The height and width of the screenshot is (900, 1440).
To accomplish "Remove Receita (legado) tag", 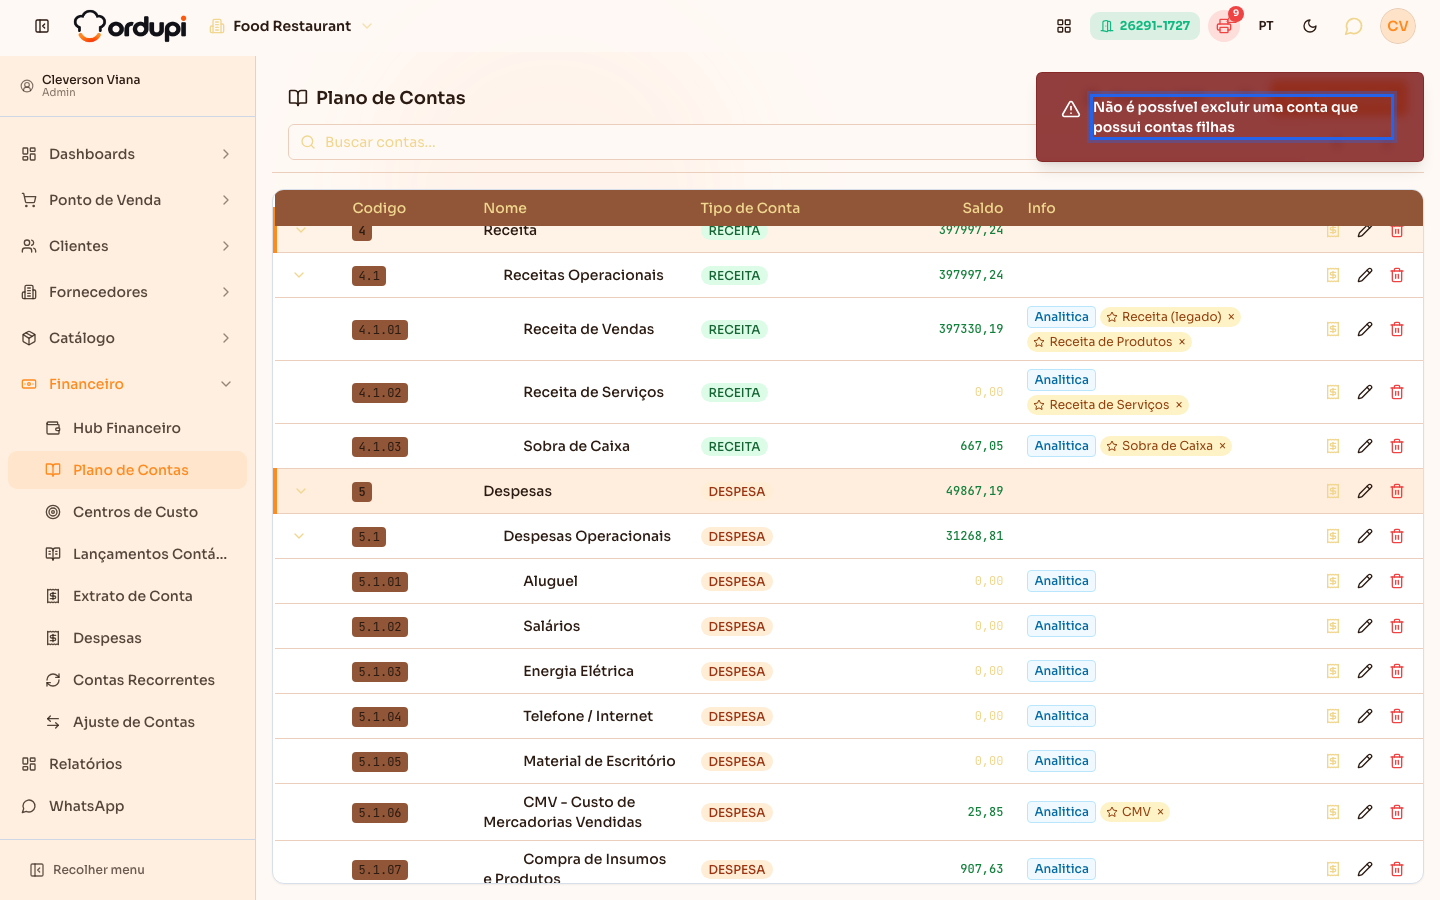I will click(1231, 317).
